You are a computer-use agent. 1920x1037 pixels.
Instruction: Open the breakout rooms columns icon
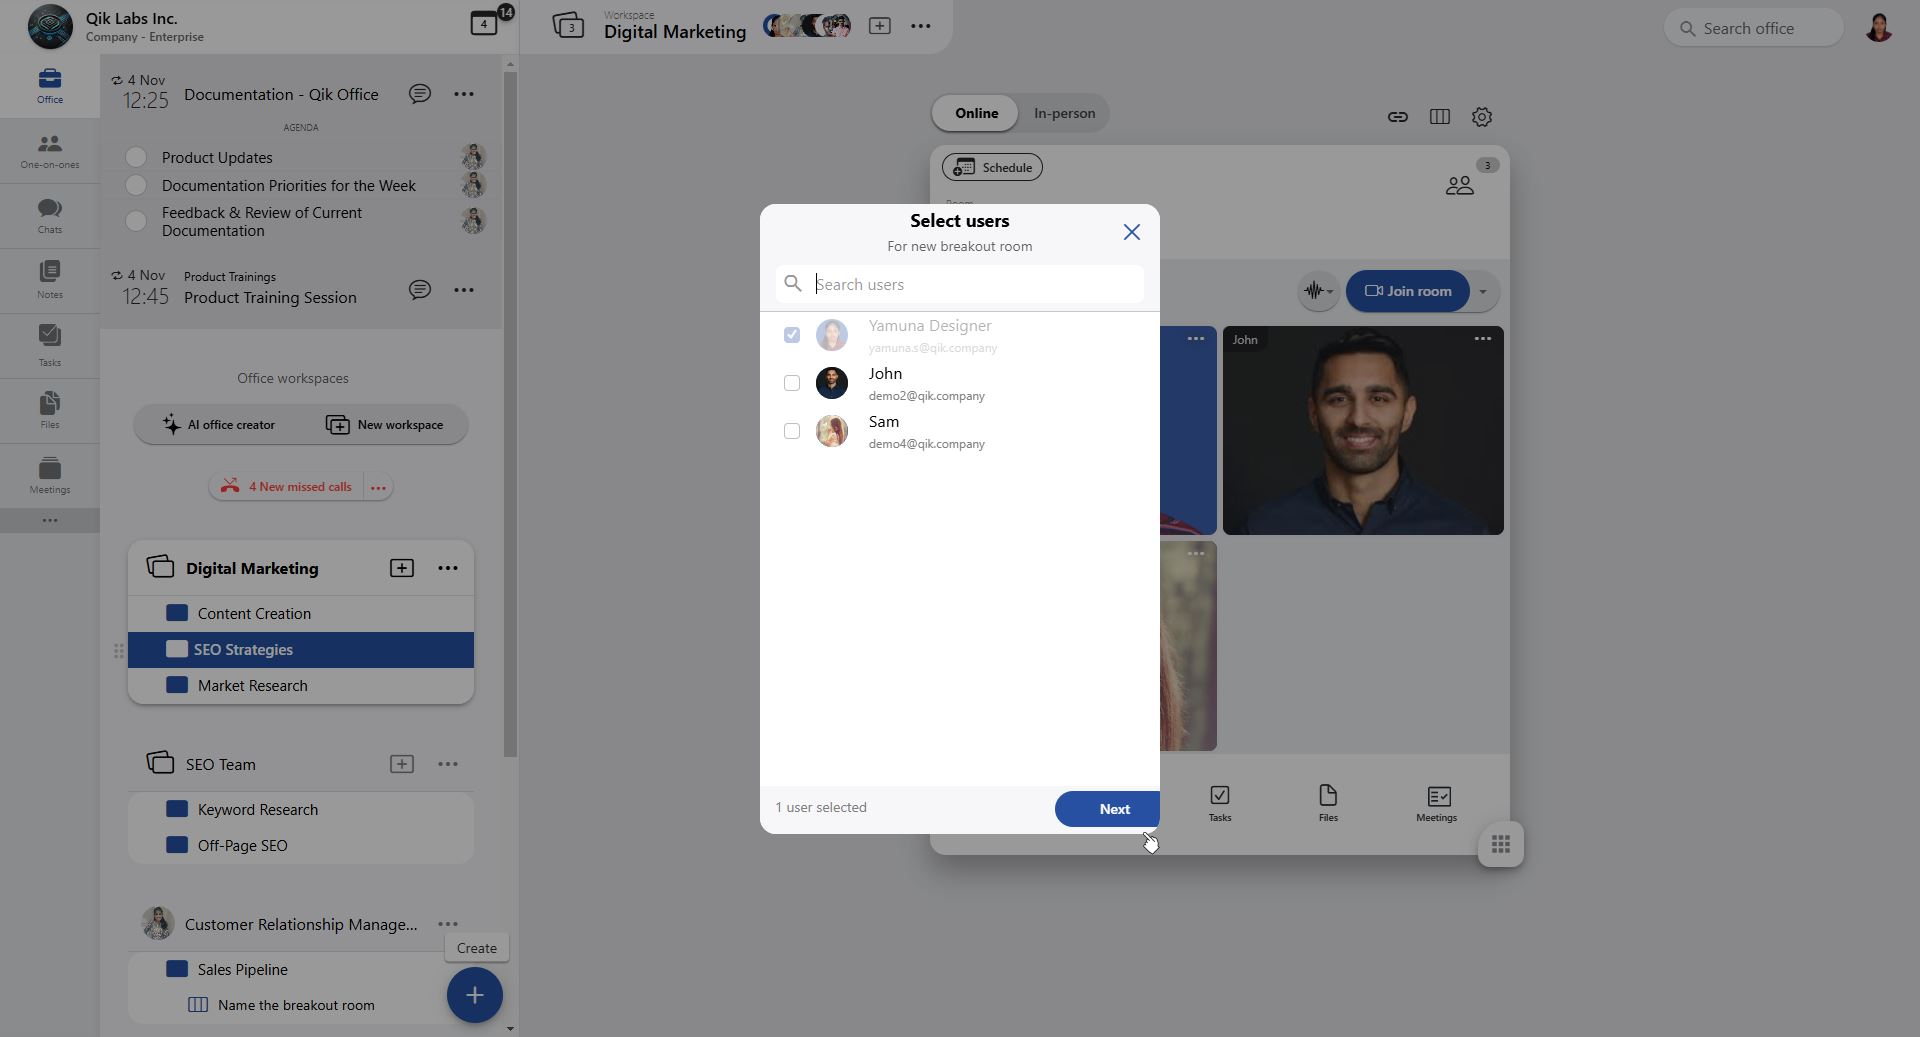tap(1439, 117)
